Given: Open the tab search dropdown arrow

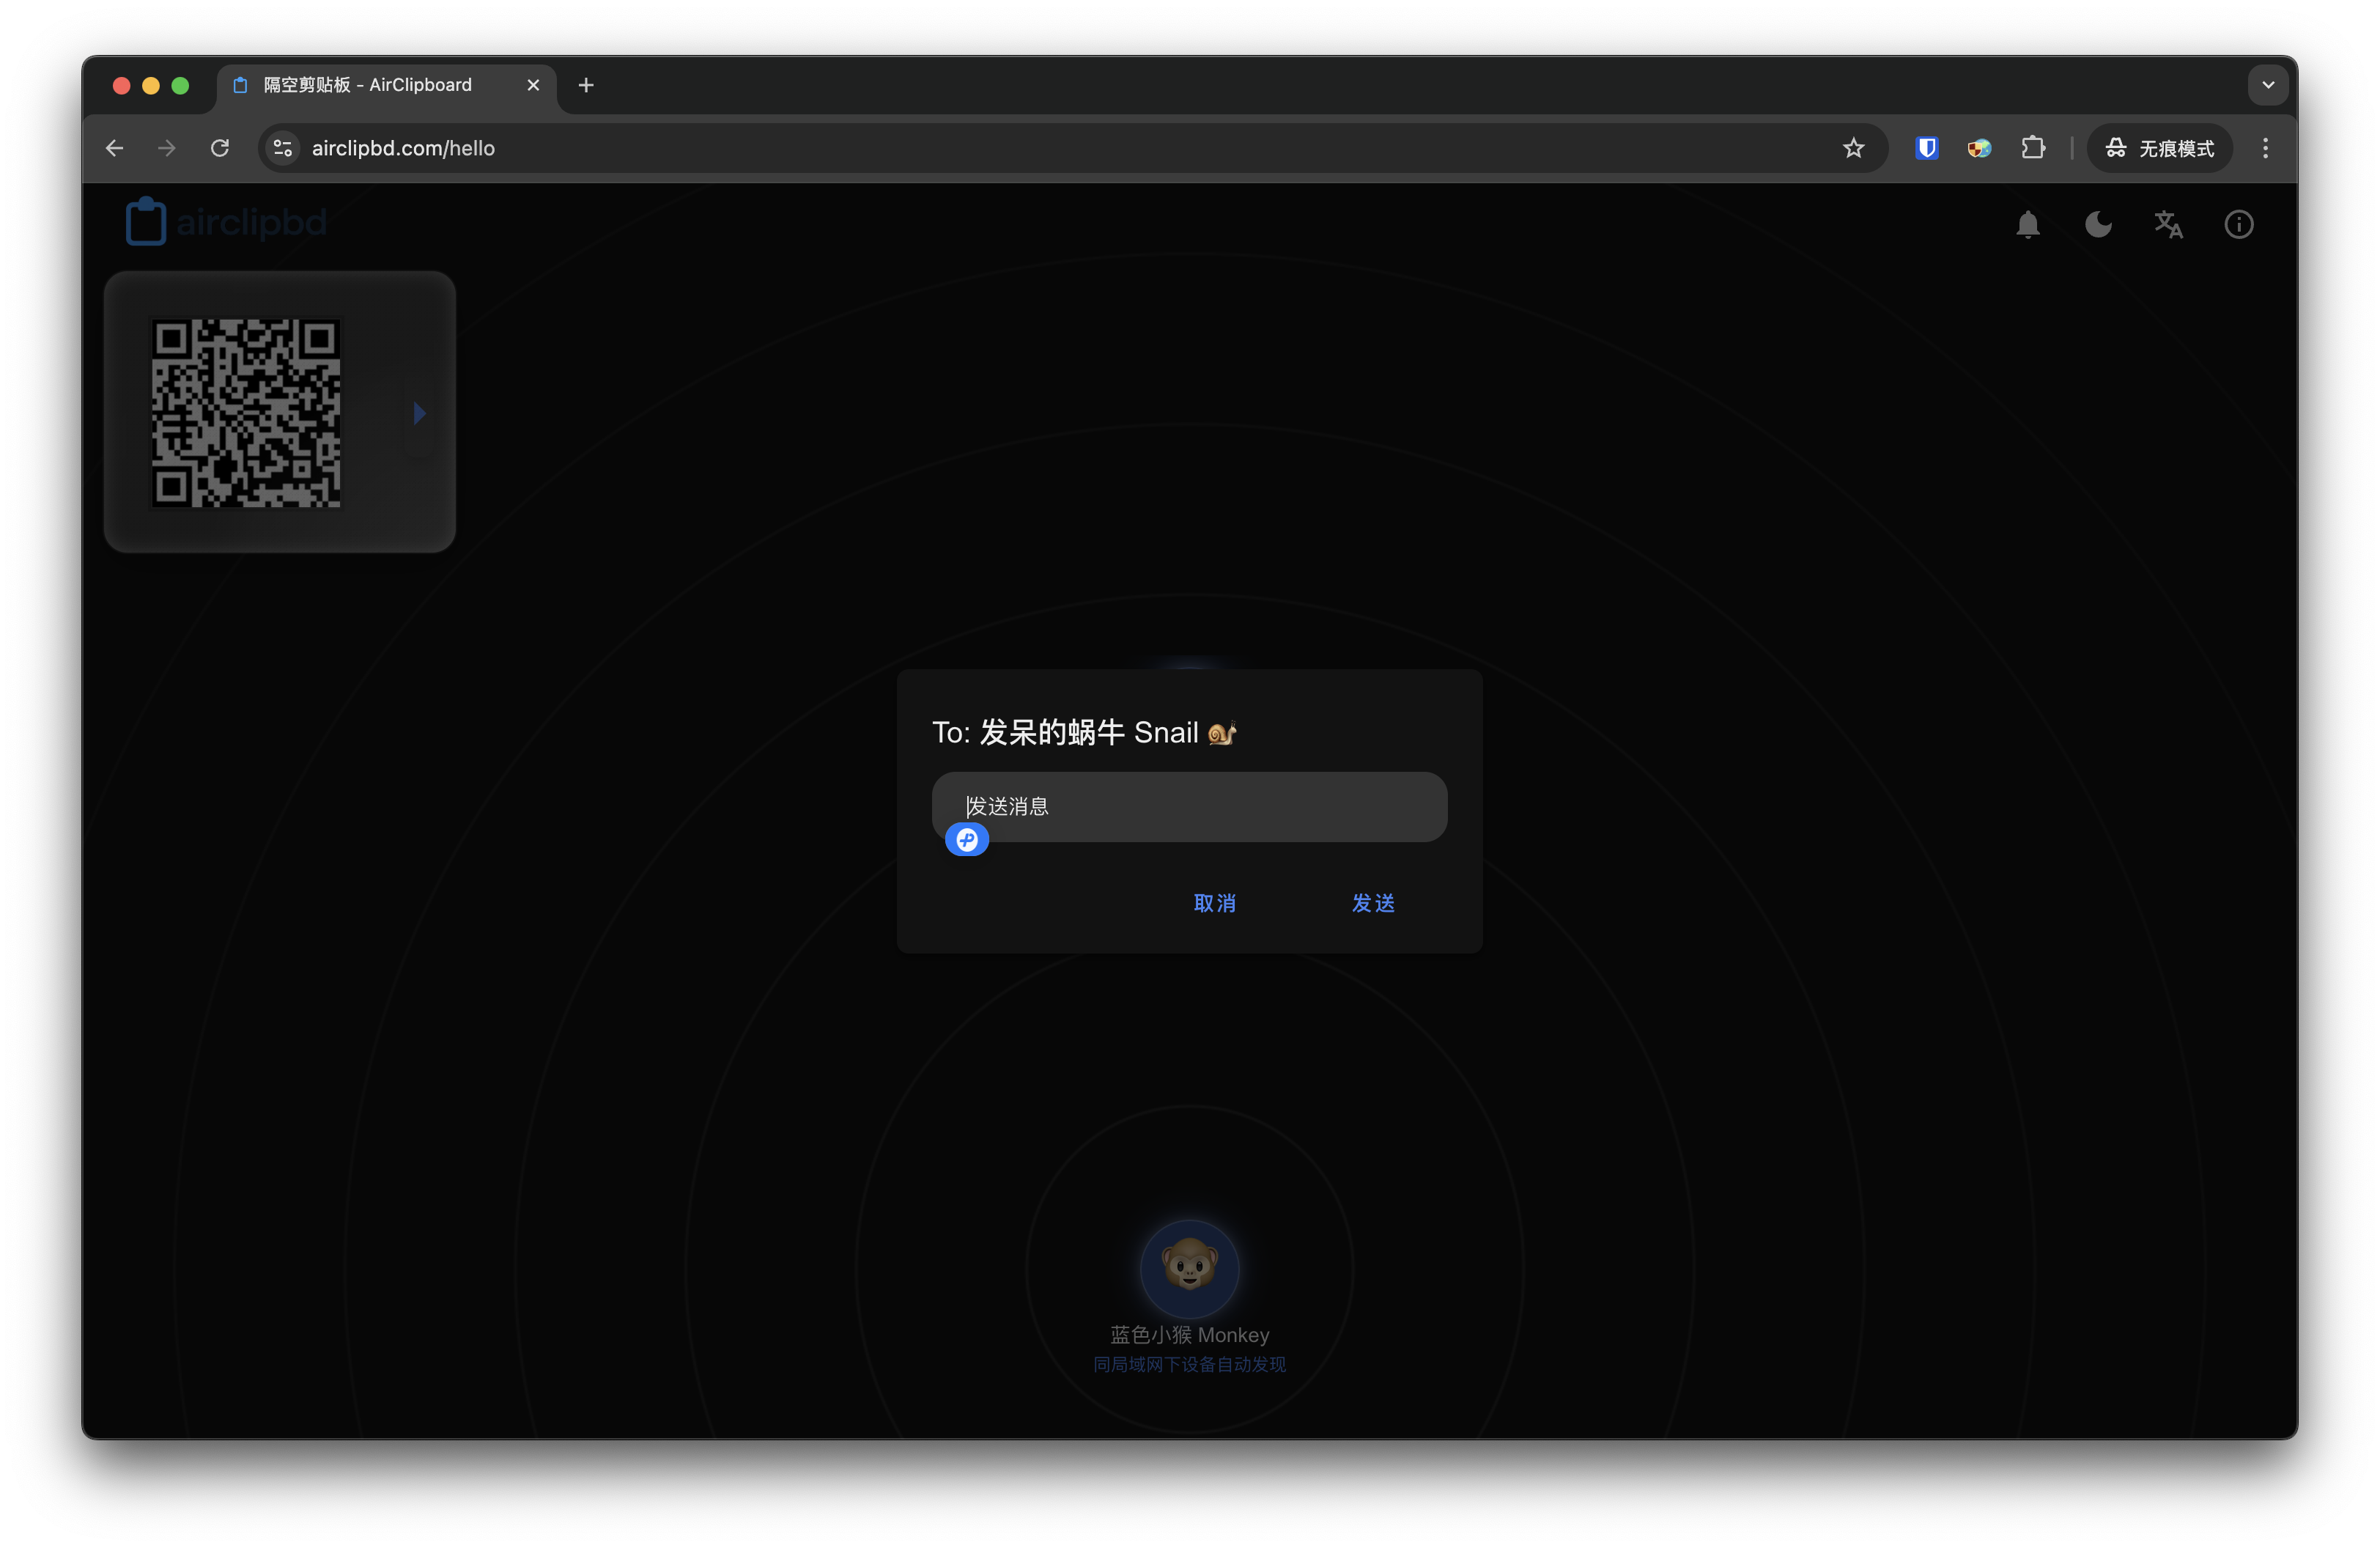Looking at the screenshot, I should click(x=2267, y=85).
